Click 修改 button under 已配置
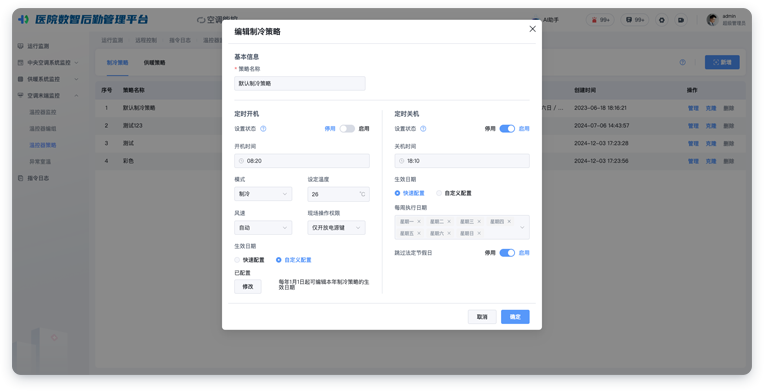The image size is (764, 391). coord(248,287)
